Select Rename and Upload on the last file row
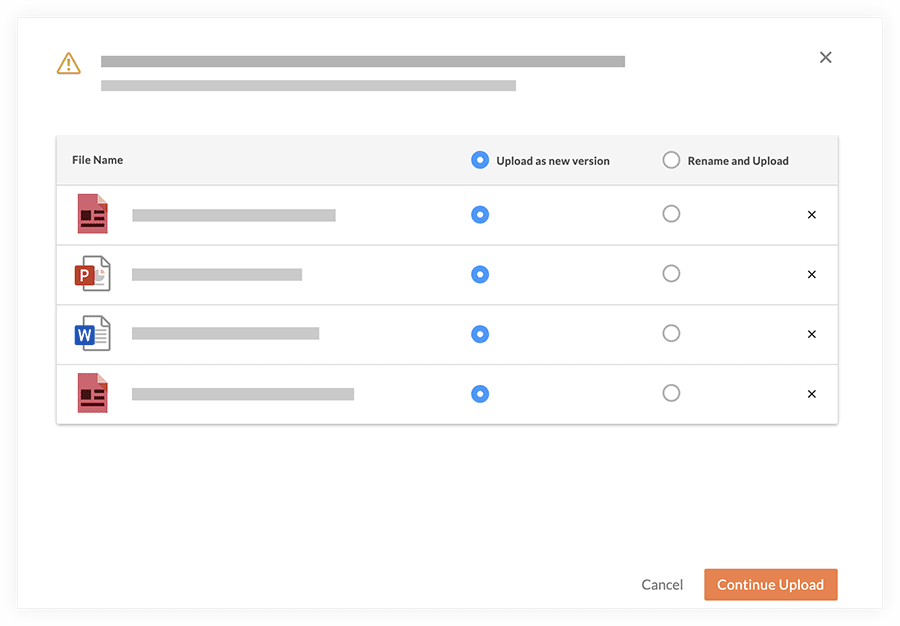This screenshot has height=626, width=900. [671, 393]
